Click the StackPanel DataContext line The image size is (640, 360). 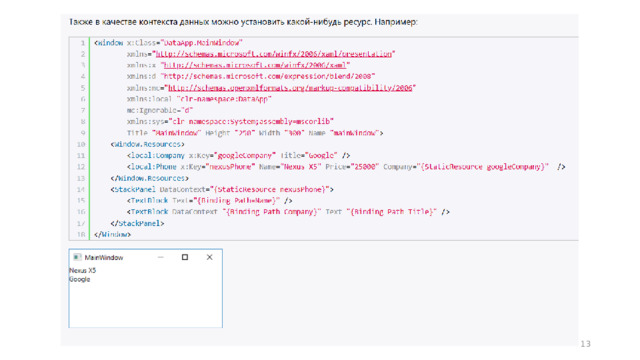tap(222, 189)
